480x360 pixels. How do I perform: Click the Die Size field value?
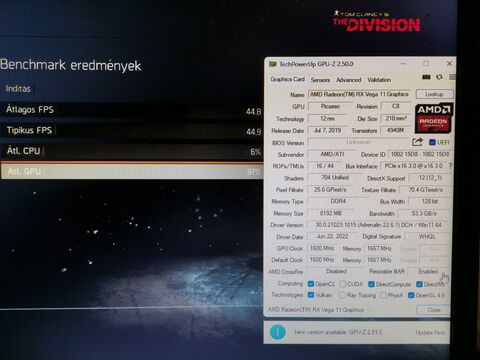396,119
